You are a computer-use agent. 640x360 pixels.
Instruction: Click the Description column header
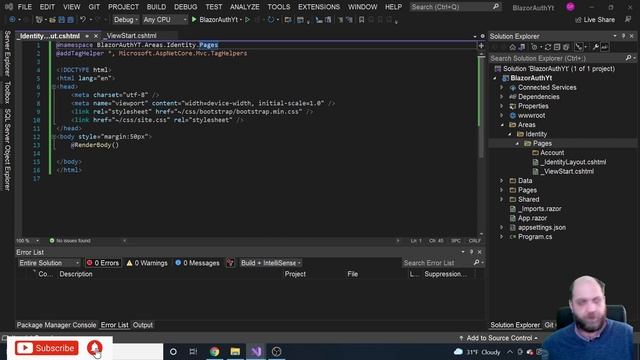click(76, 274)
